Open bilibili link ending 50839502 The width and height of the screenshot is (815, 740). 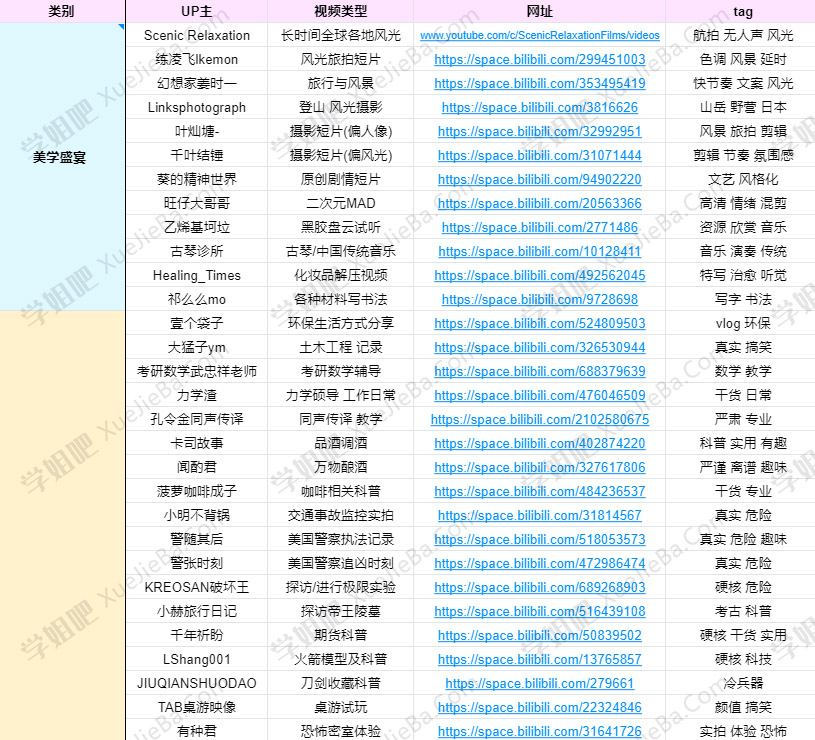tap(540, 635)
